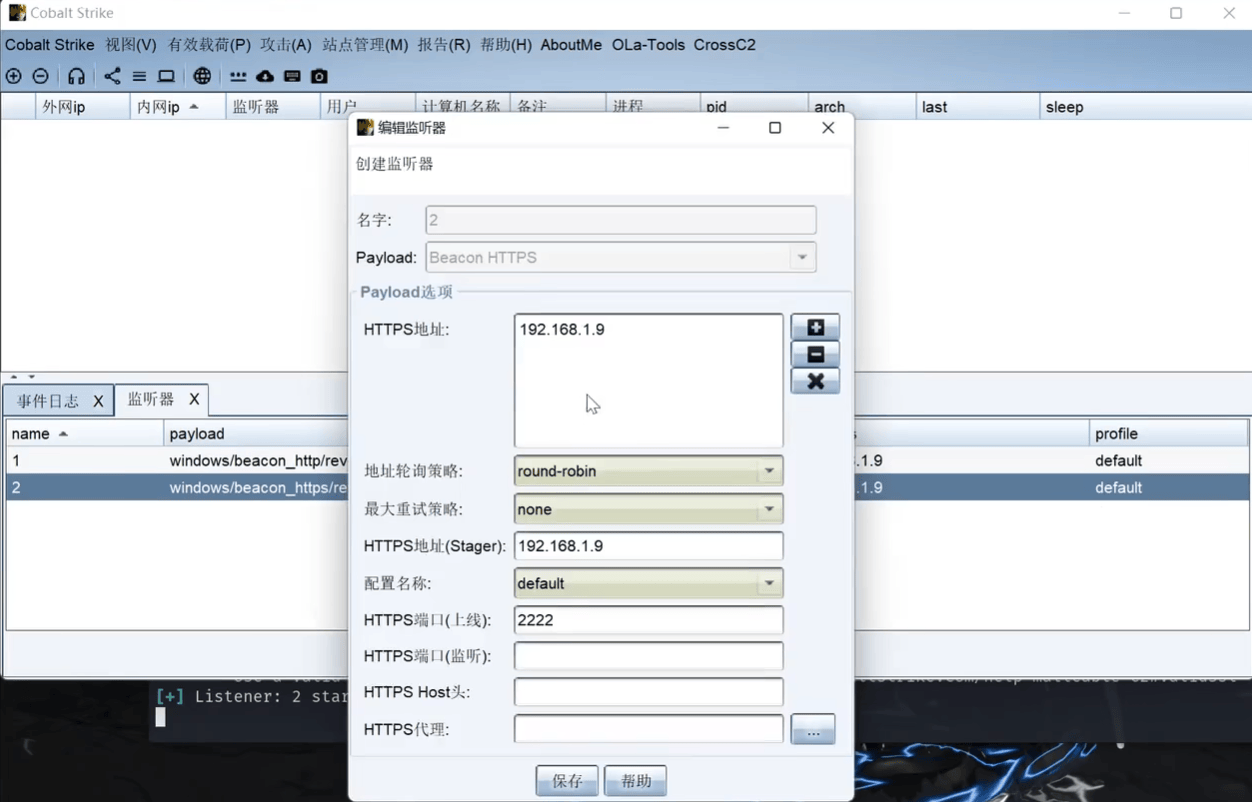The width and height of the screenshot is (1252, 802).
Task: Click the HTTPS代理 input field
Action: (648, 729)
